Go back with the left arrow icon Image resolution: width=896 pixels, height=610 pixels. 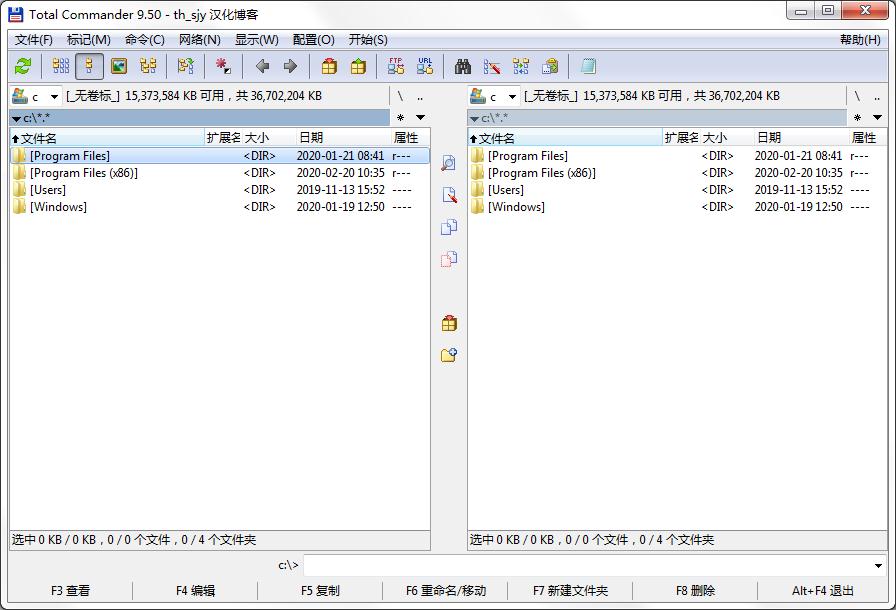point(262,66)
